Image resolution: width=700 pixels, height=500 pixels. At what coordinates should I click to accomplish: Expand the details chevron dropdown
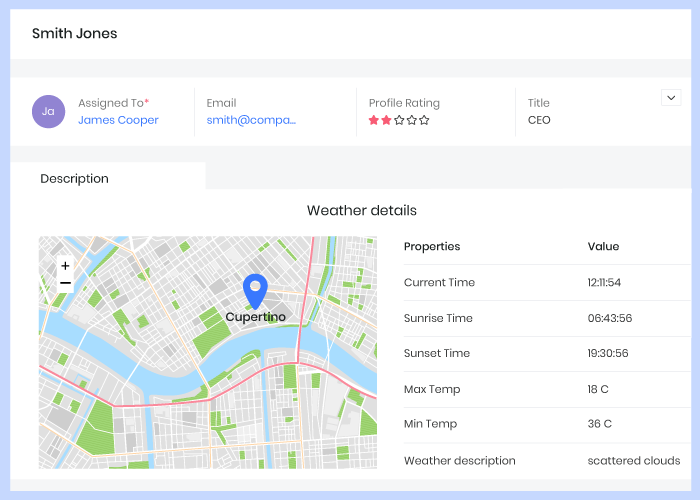point(671,98)
